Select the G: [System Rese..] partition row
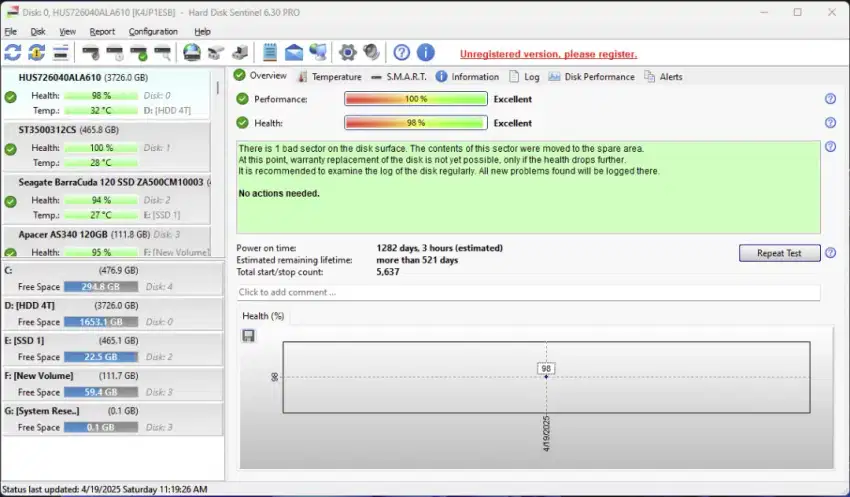Image resolution: width=850 pixels, height=497 pixels. tap(113, 419)
